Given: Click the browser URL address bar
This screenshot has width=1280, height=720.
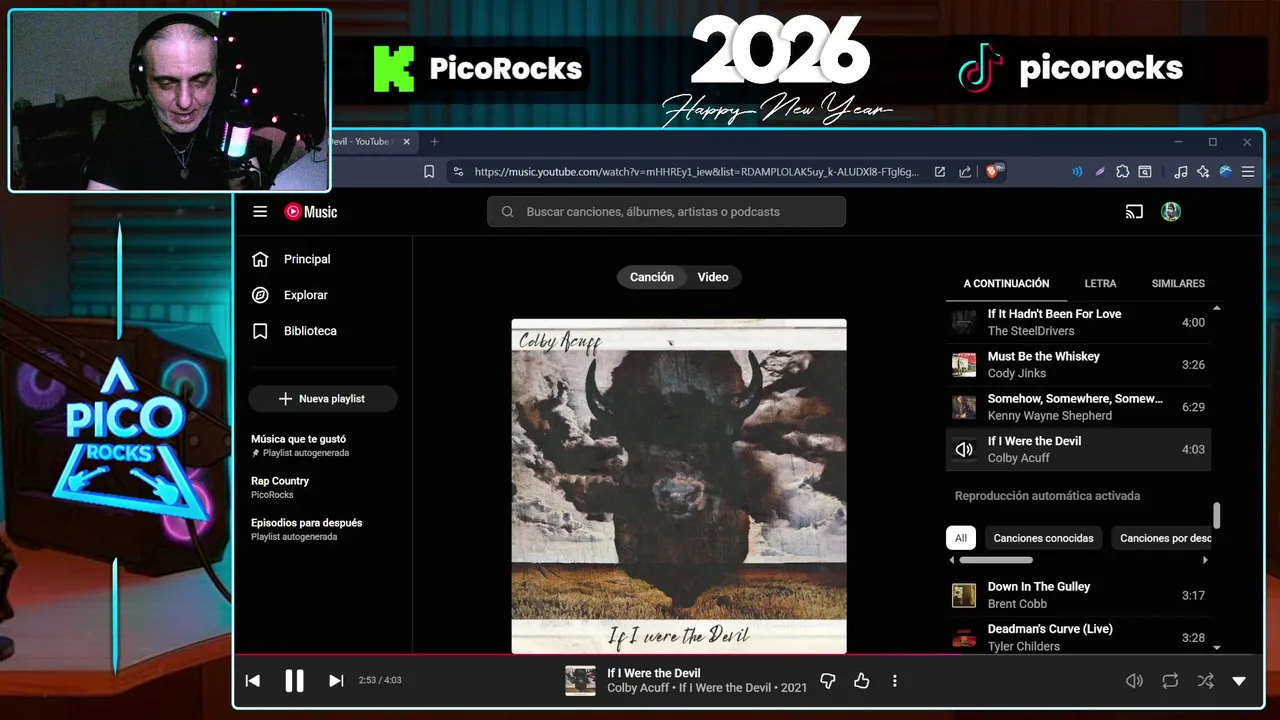Looking at the screenshot, I should (696, 172).
